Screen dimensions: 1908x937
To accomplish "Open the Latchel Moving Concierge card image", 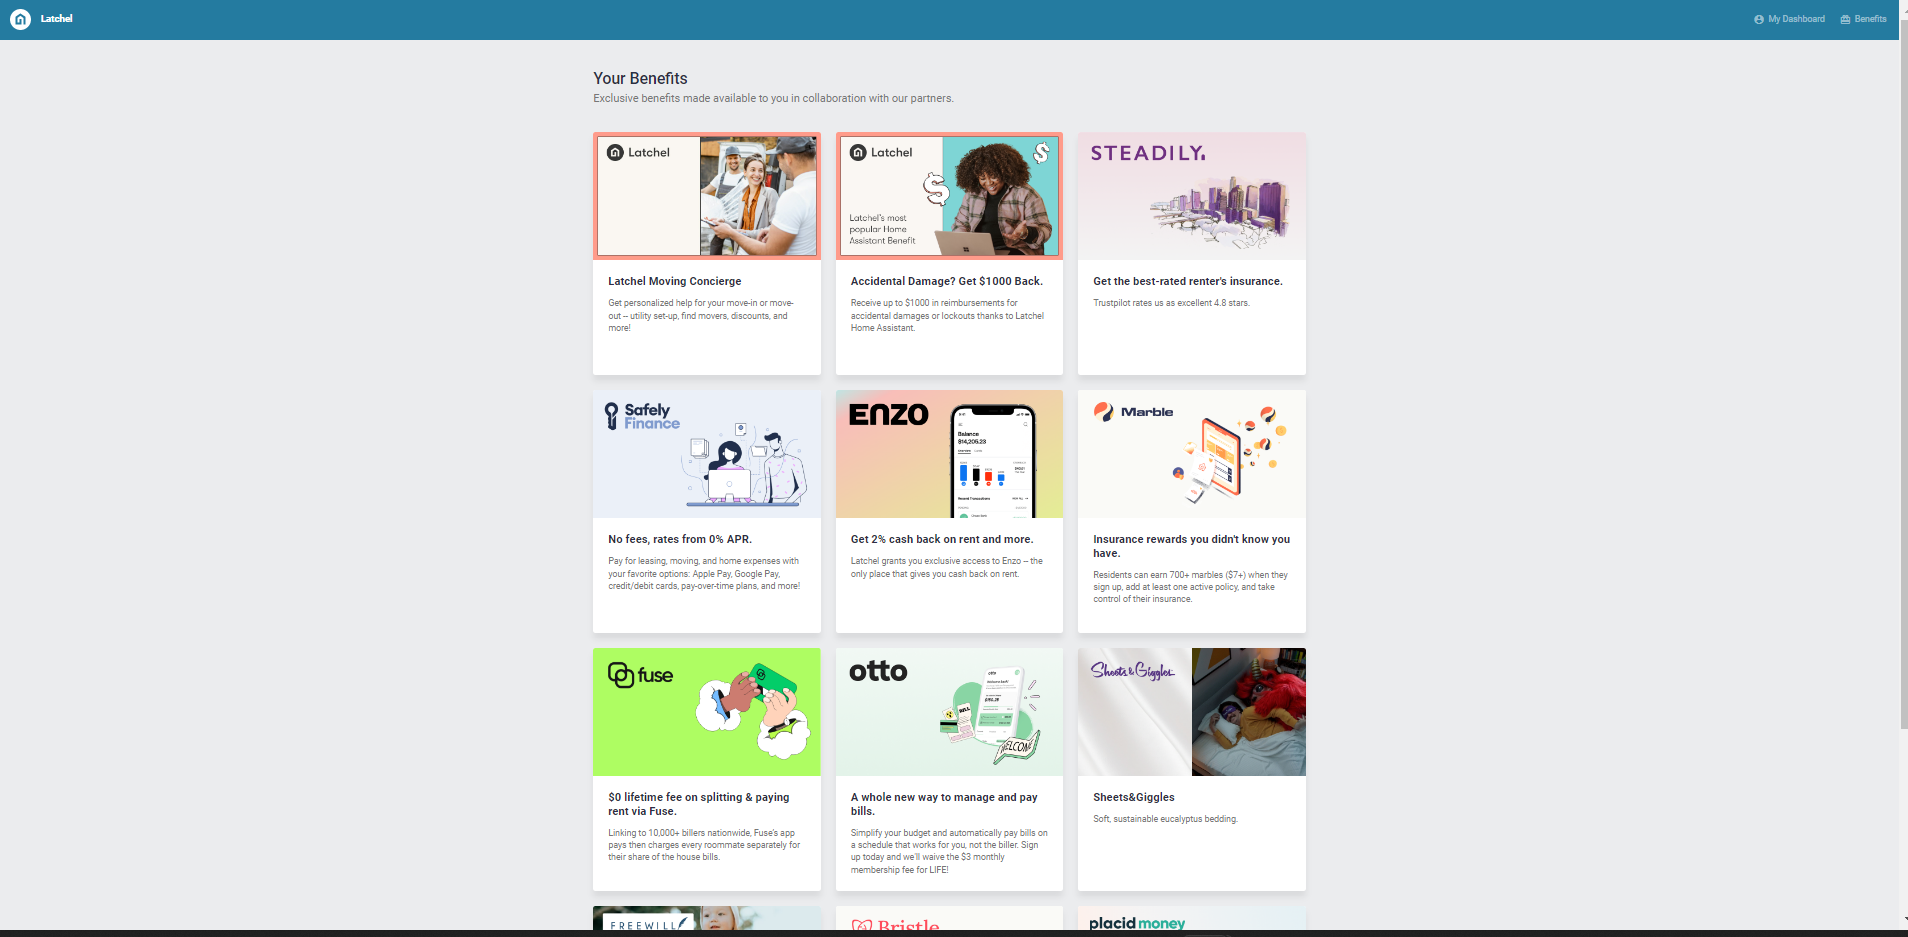I will point(707,196).
